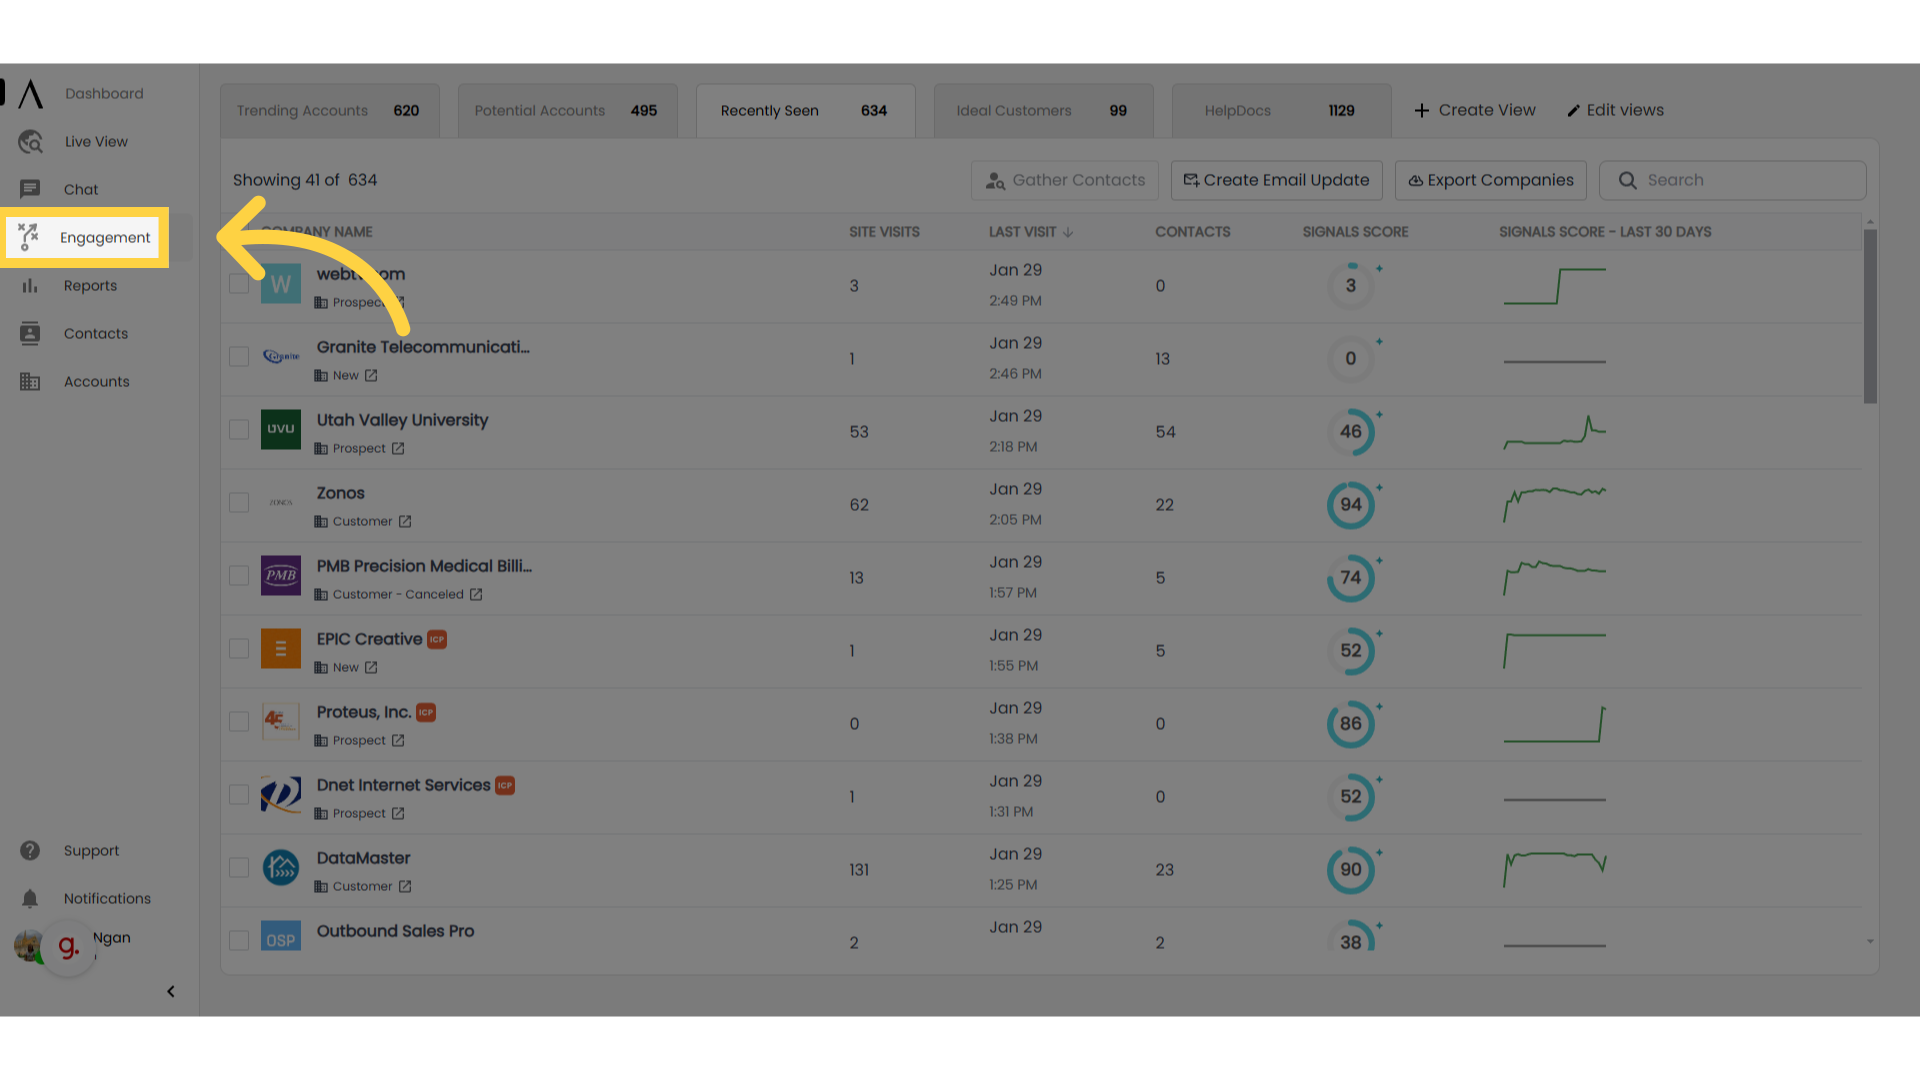
Task: Go to Dashboard in sidebar
Action: [104, 94]
